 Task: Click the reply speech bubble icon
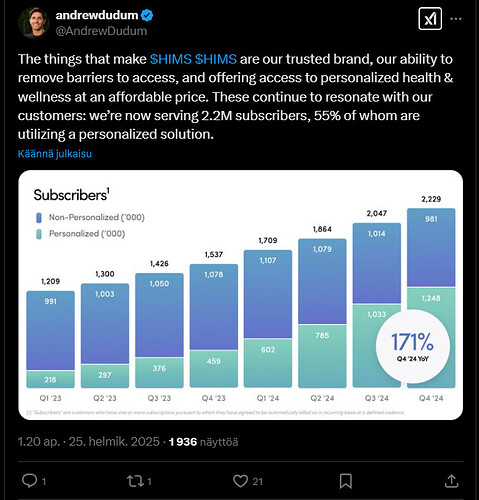tap(30, 481)
